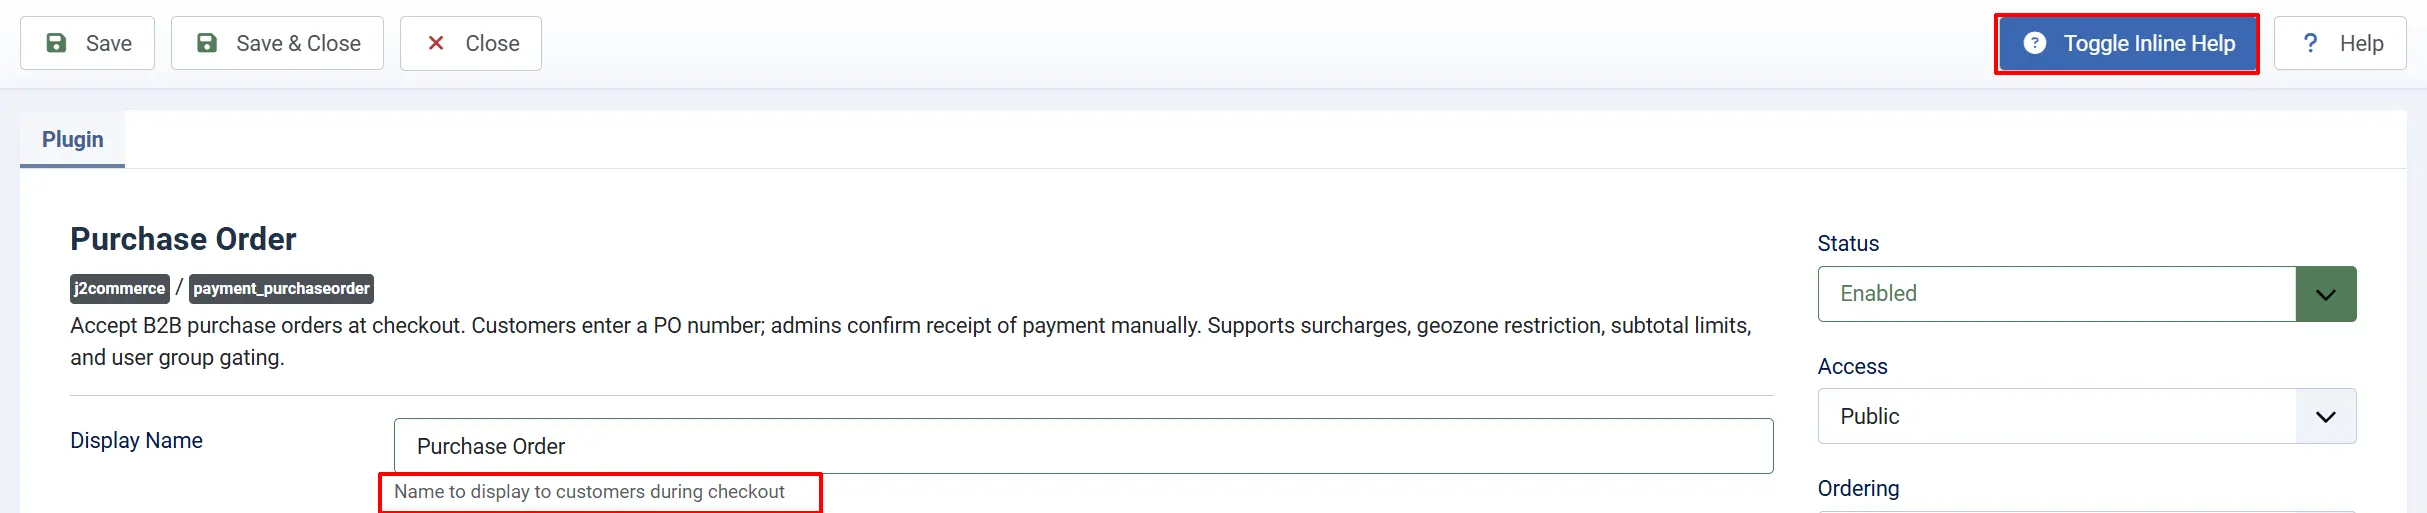Viewport: 2427px width, 513px height.
Task: Click the question circle icon on Toggle Inline Help
Action: pyautogui.click(x=2034, y=43)
